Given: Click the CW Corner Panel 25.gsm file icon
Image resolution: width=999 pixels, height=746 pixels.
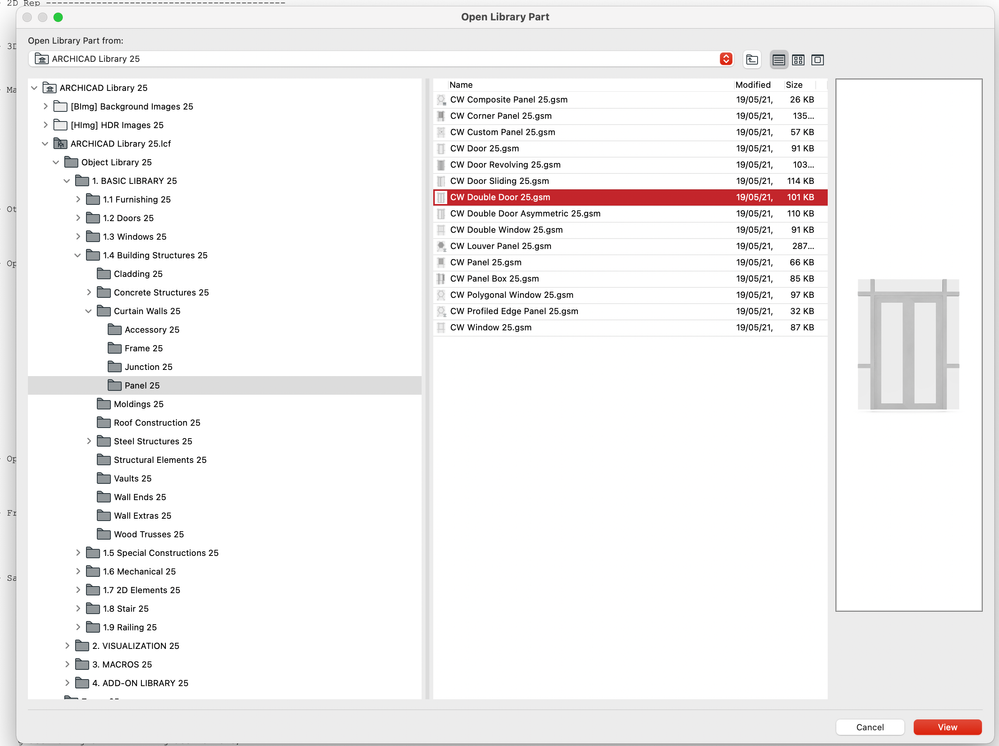Looking at the screenshot, I should click(441, 116).
